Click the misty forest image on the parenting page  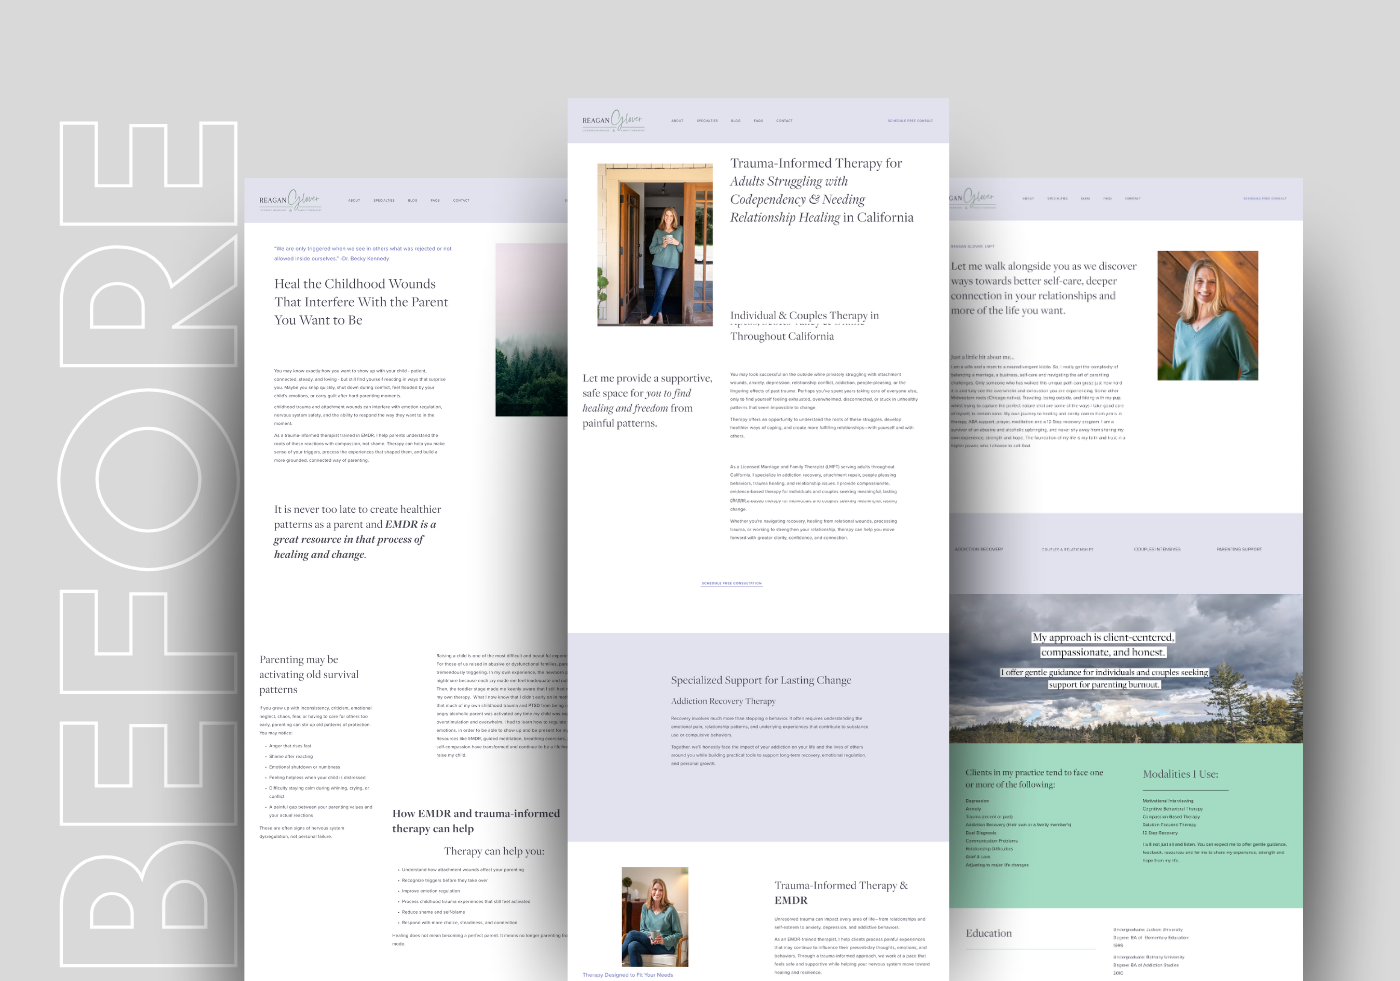tap(531, 329)
